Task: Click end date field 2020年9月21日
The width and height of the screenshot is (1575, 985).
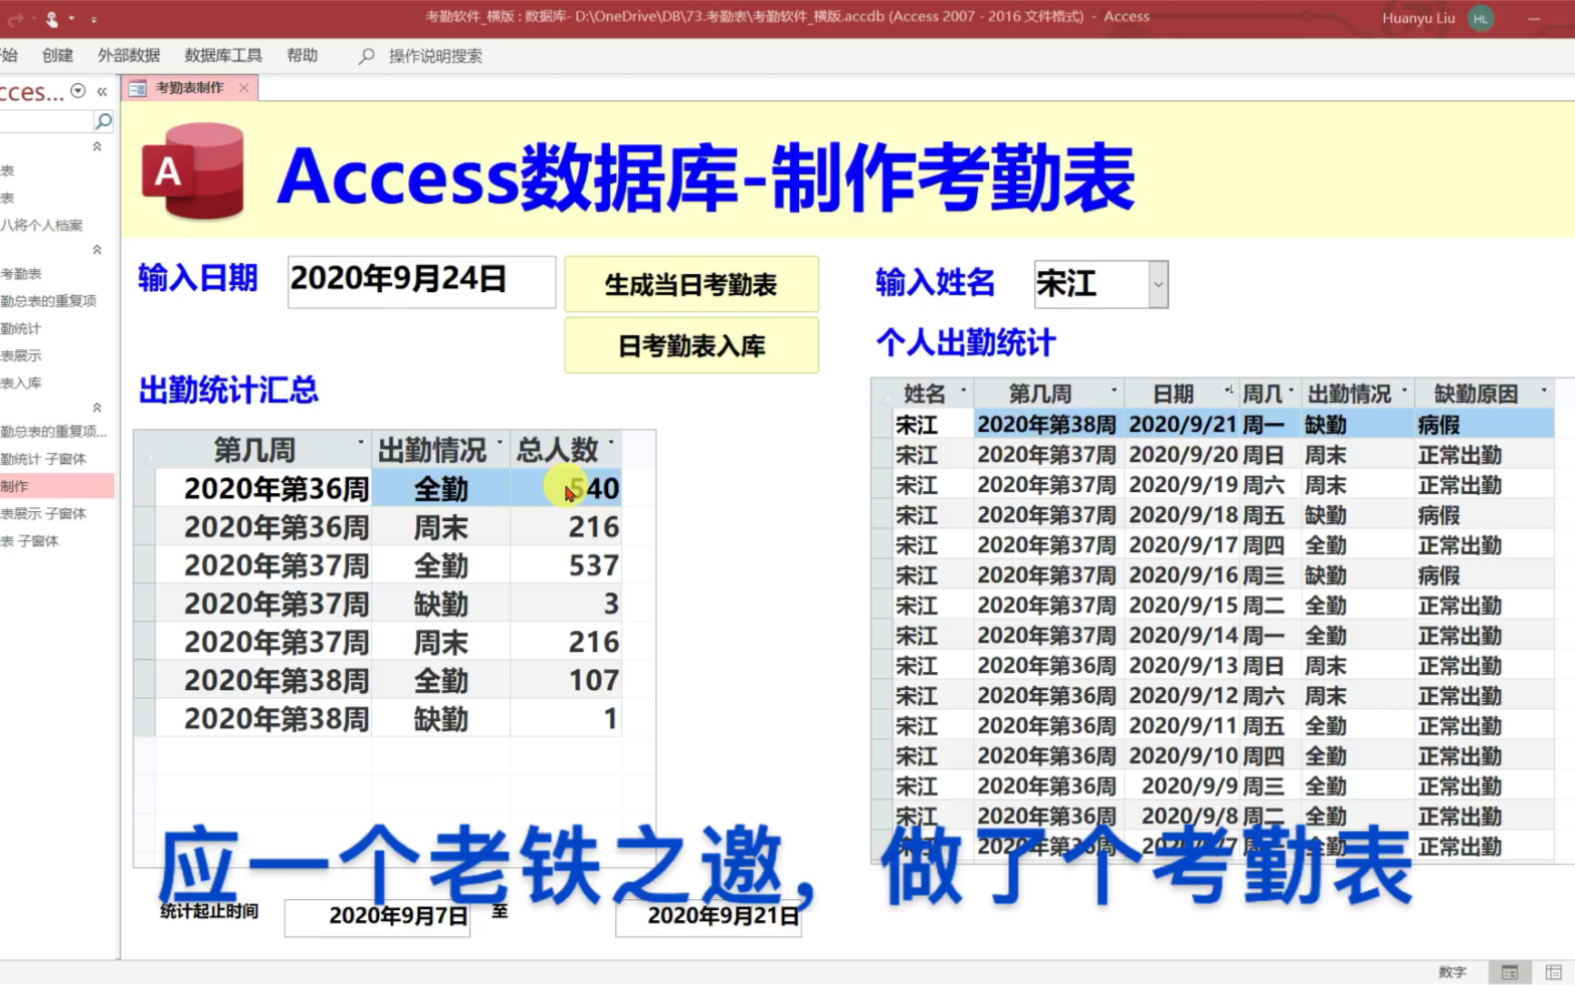Action: [708, 917]
